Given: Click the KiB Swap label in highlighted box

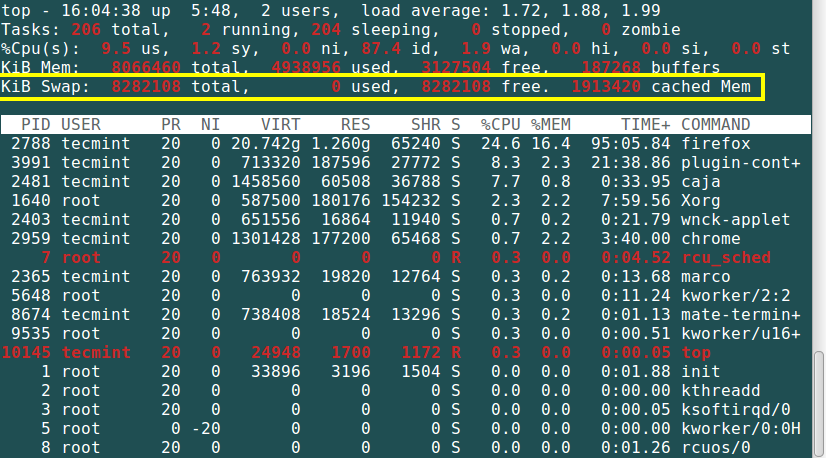Looking at the screenshot, I should (45, 87).
